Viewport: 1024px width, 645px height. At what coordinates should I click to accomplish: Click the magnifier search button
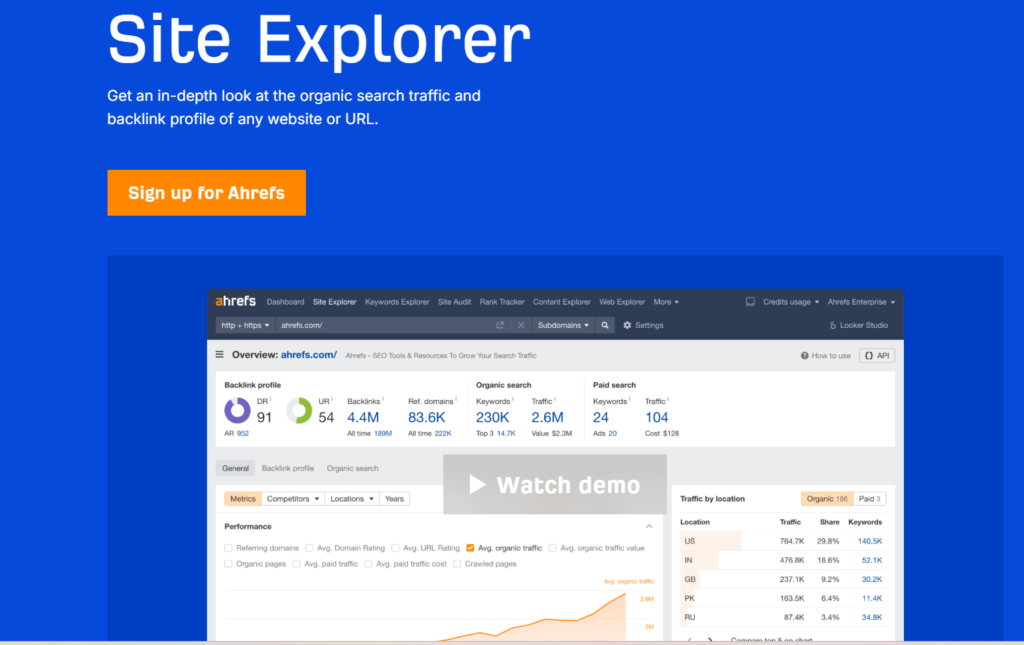[x=605, y=325]
